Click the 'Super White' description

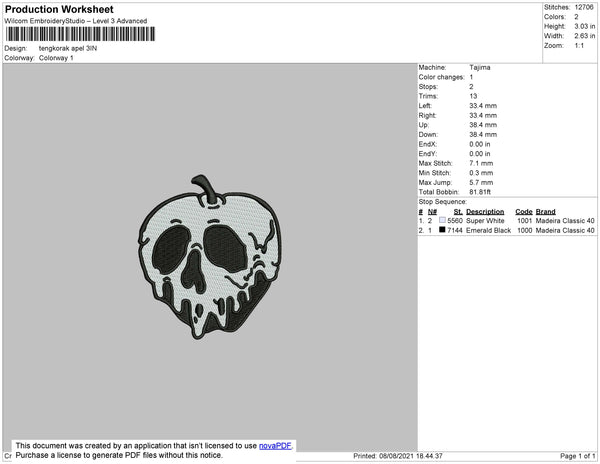point(485,221)
